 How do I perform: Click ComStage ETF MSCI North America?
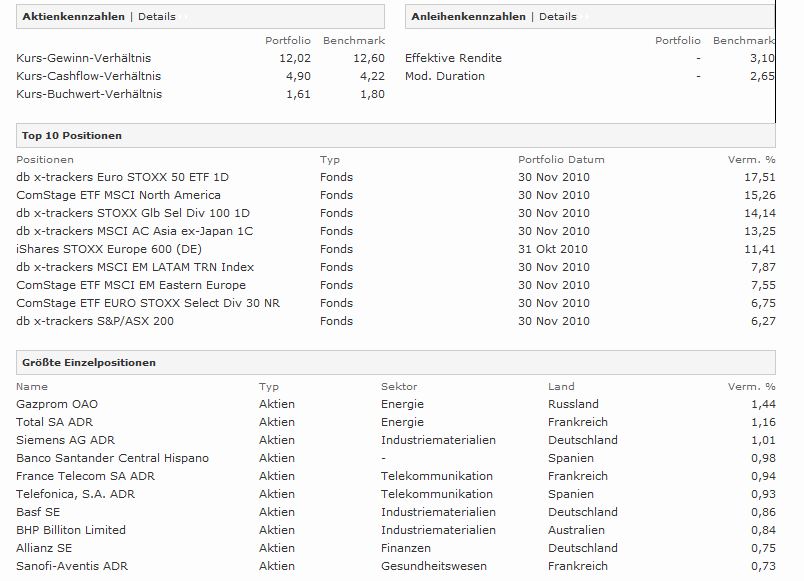pyautogui.click(x=118, y=195)
